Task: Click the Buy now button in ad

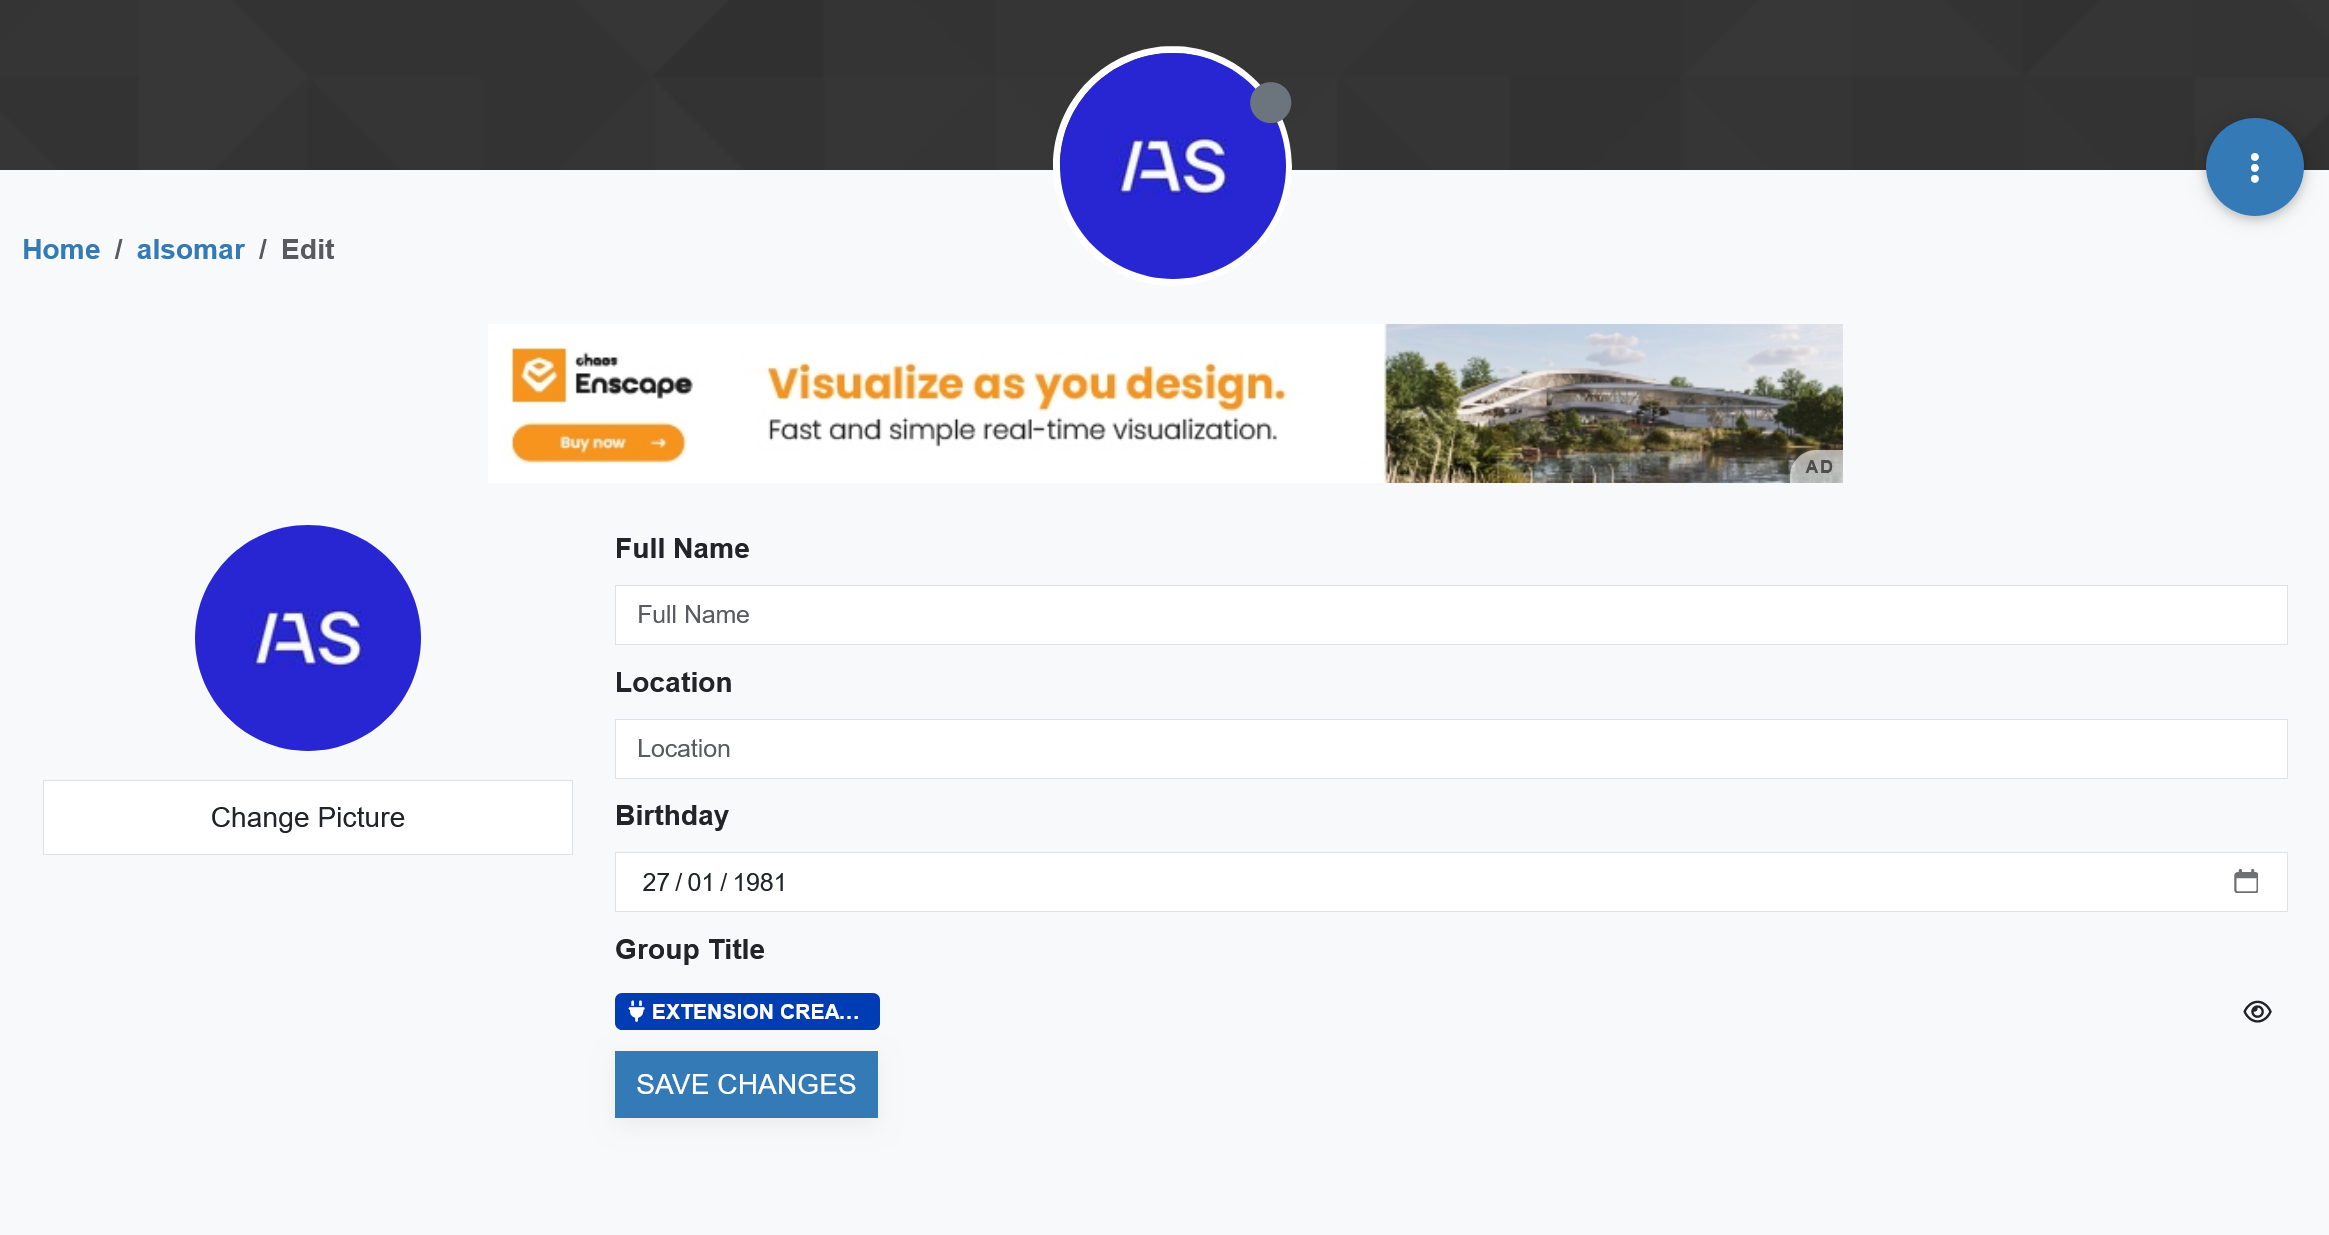Action: 598,442
